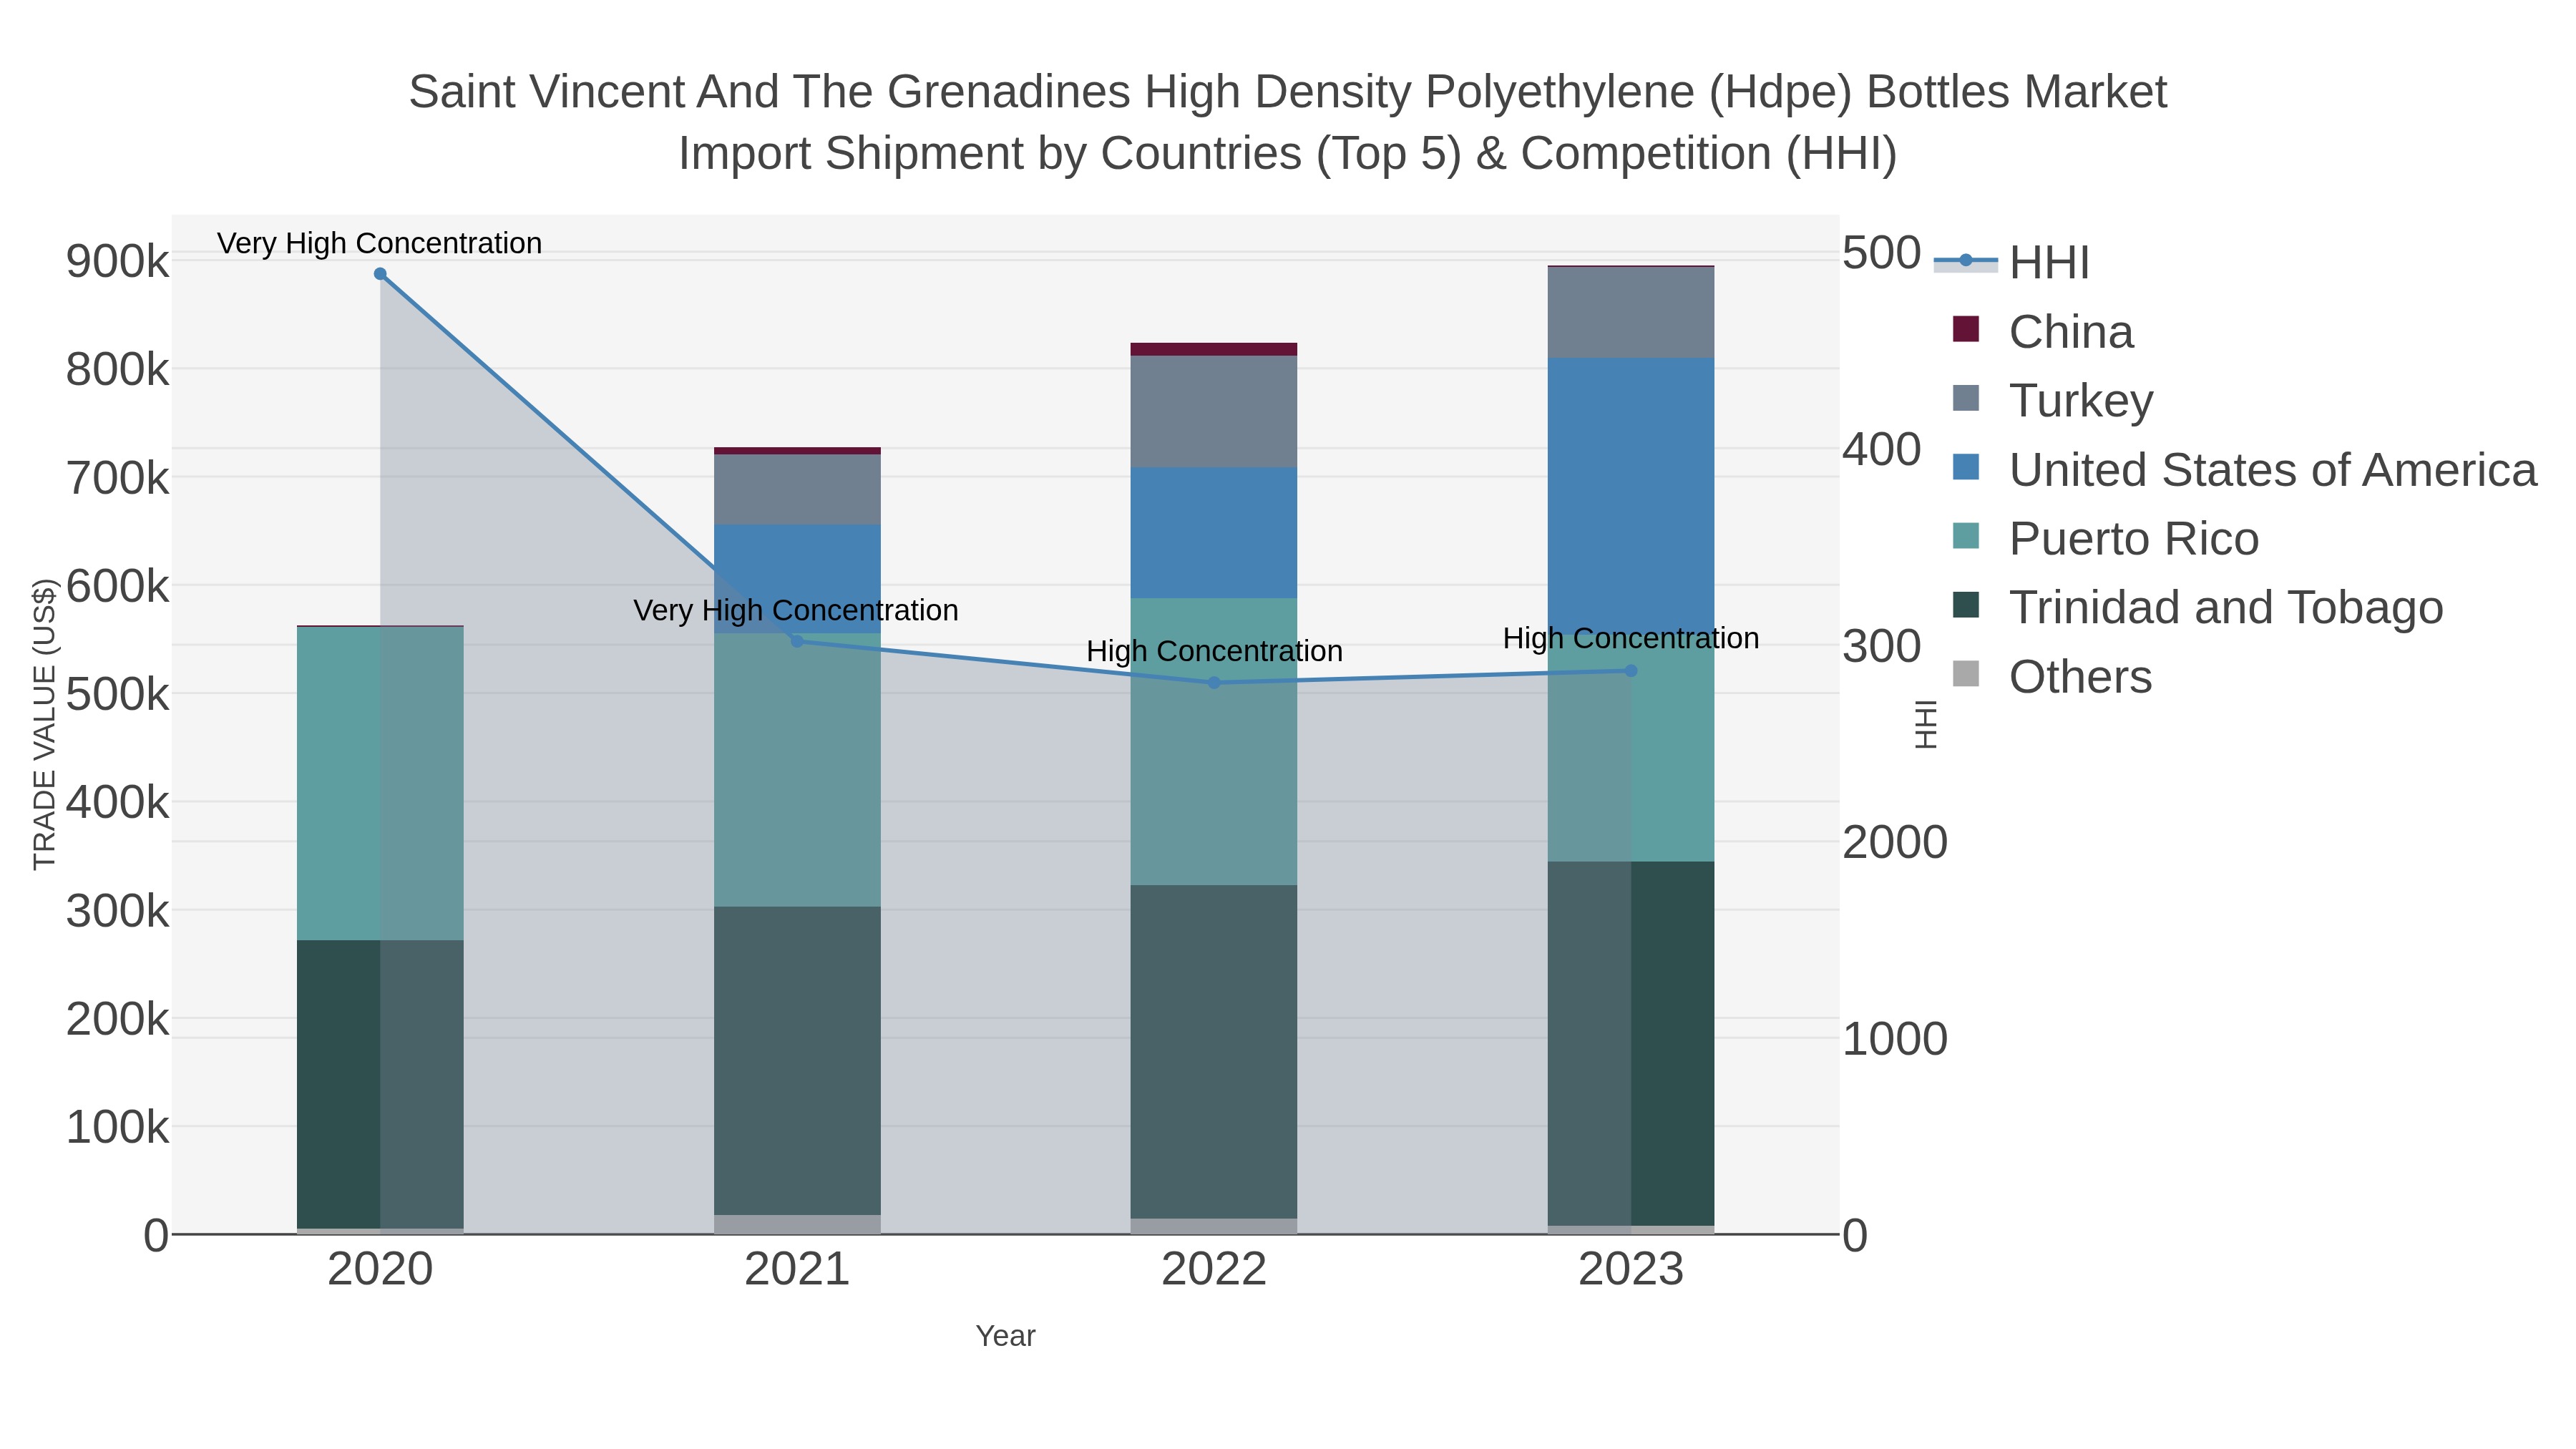Click 2022 'High Concentration' annotation
Viewport: 2576px width, 1449px height.
pos(1214,651)
